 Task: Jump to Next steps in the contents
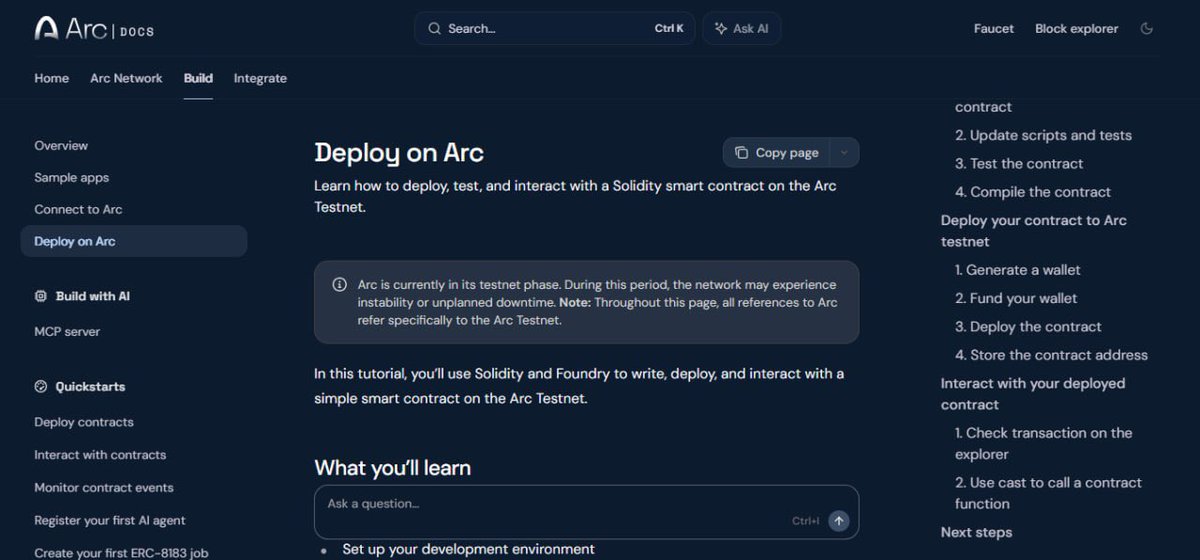tap(976, 533)
